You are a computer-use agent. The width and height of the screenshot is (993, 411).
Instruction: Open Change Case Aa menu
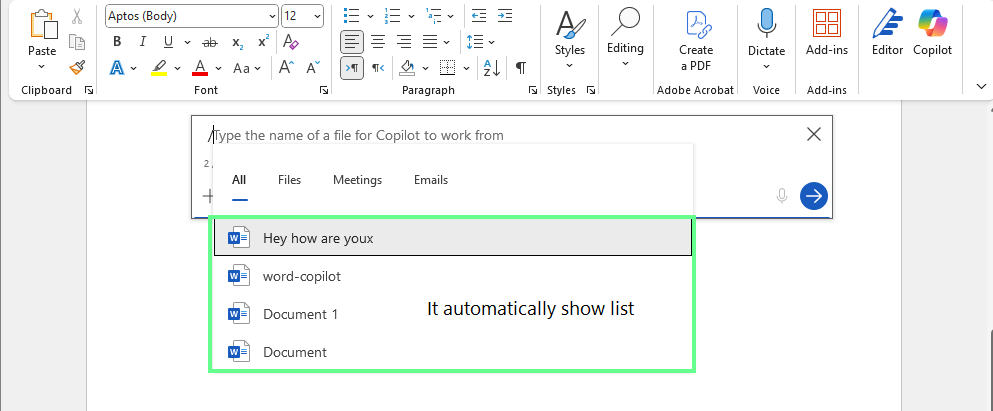click(246, 68)
